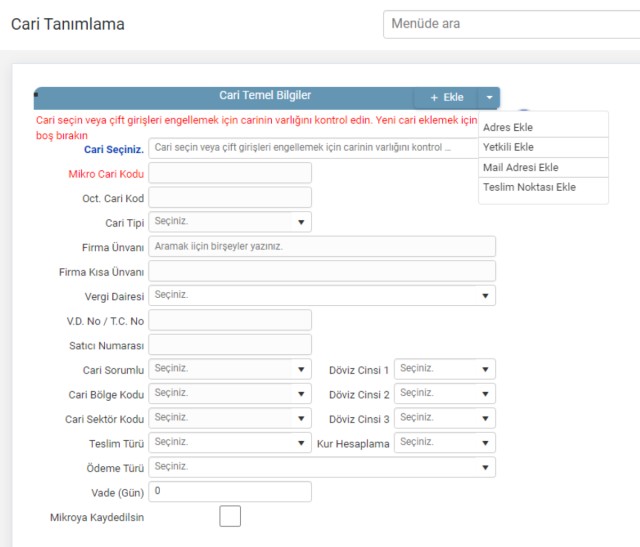Screen dimensions: 640x547
Task: Expand the Cari Sektör Kodu dropdown
Action: 230,418
